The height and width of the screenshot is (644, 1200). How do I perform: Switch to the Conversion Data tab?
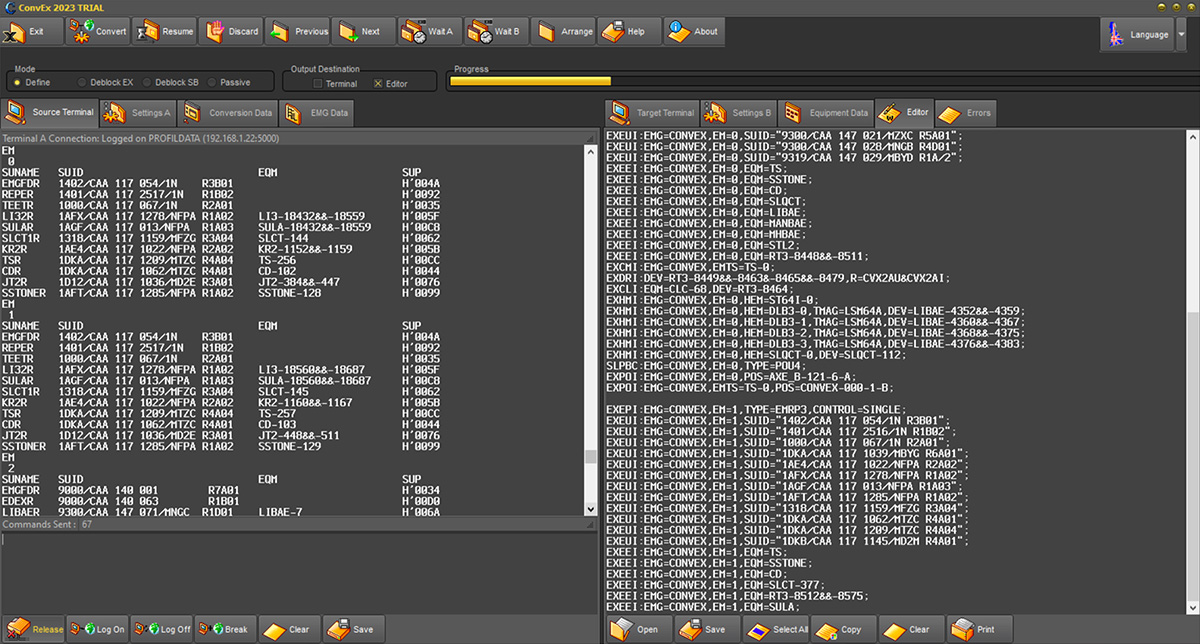[229, 113]
